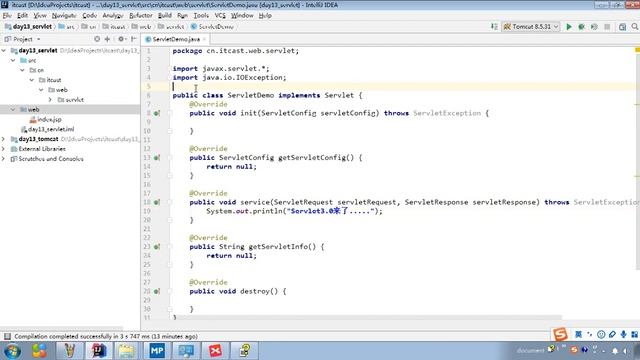Open the Build menu
The image size is (640, 360).
tap(164, 16)
